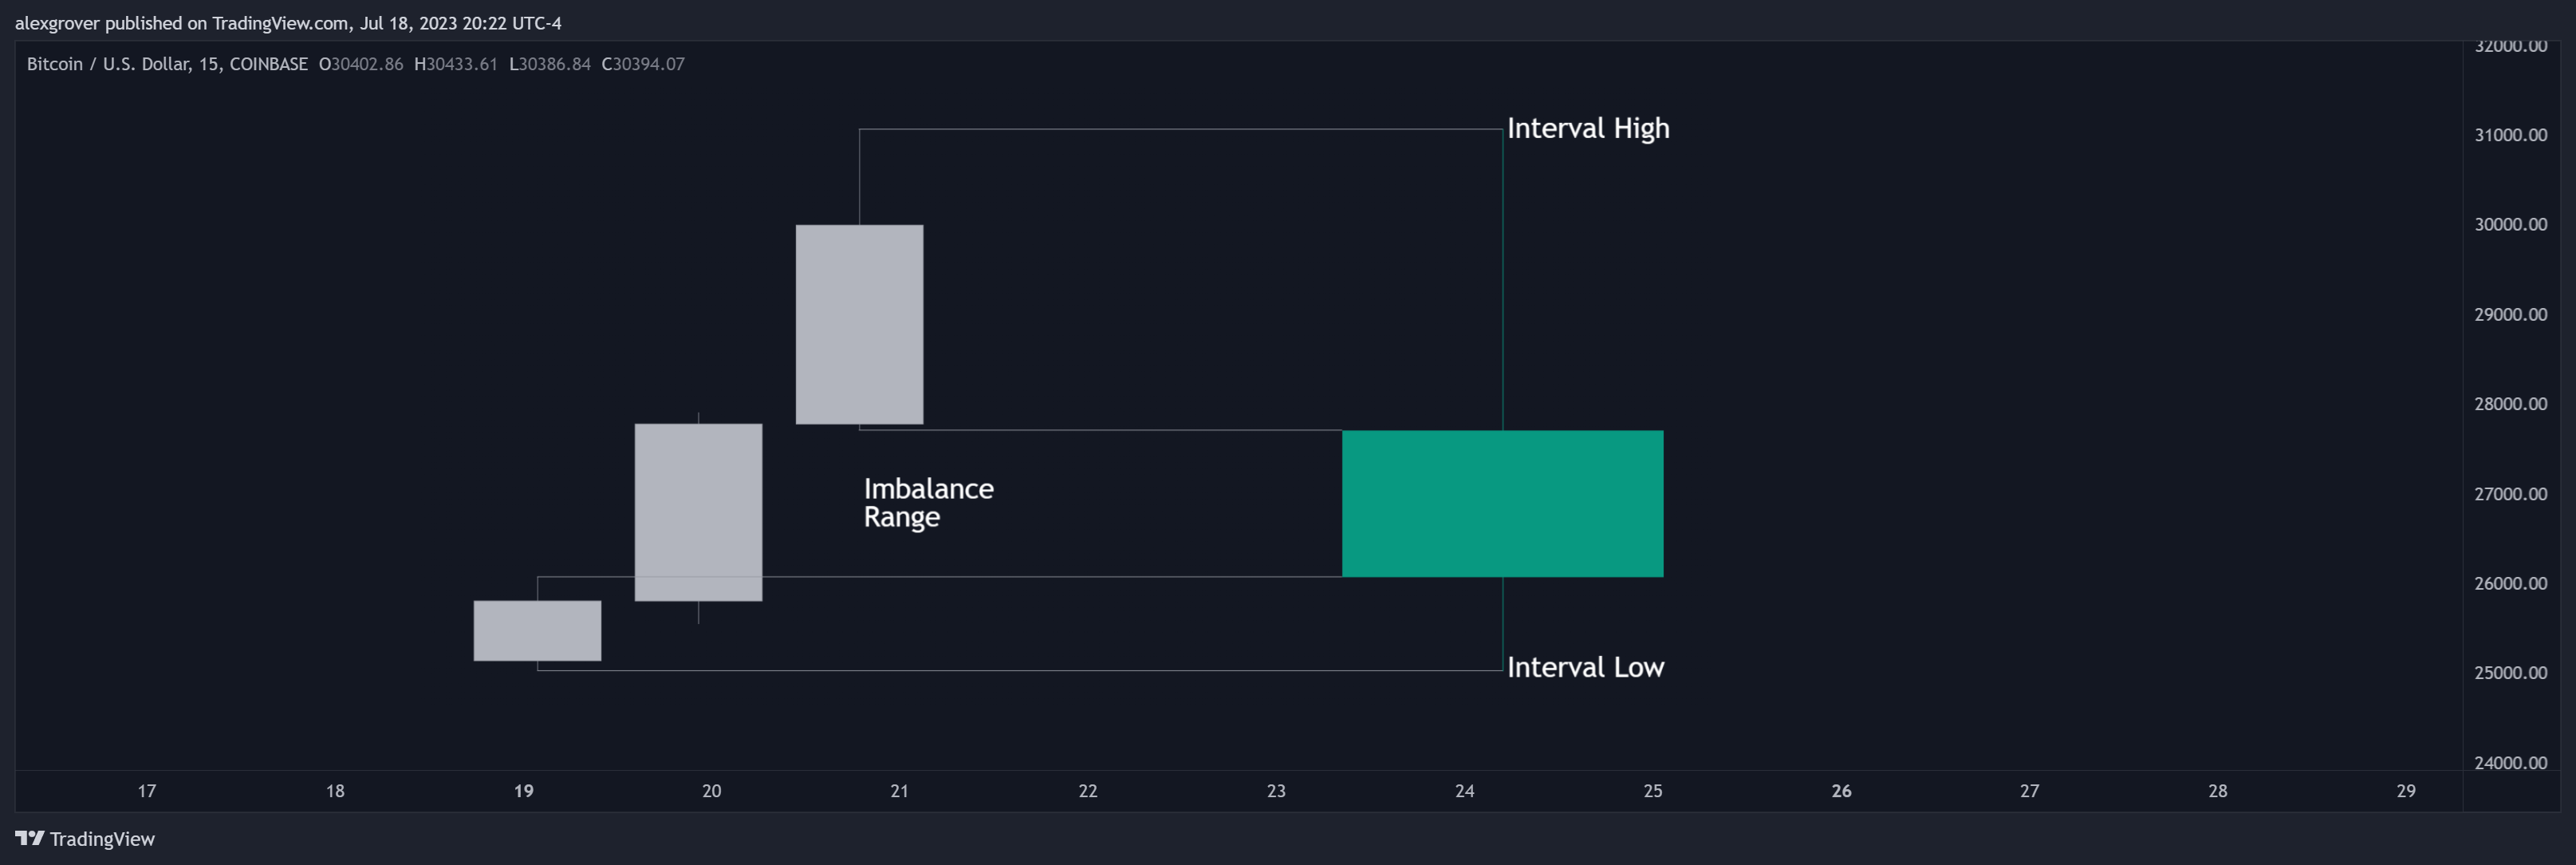Click date 27 on the time axis
Screen dimensions: 2576x865
[2029, 791]
